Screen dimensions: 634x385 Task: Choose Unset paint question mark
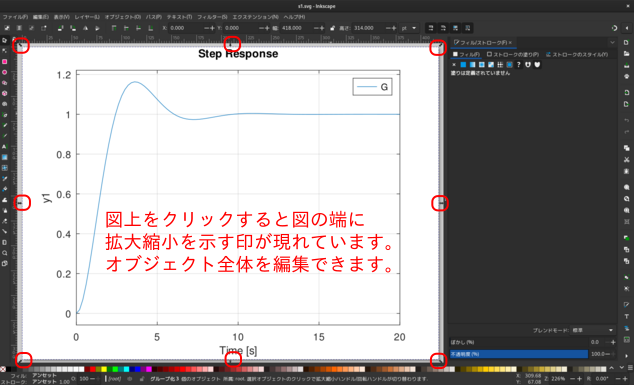519,65
